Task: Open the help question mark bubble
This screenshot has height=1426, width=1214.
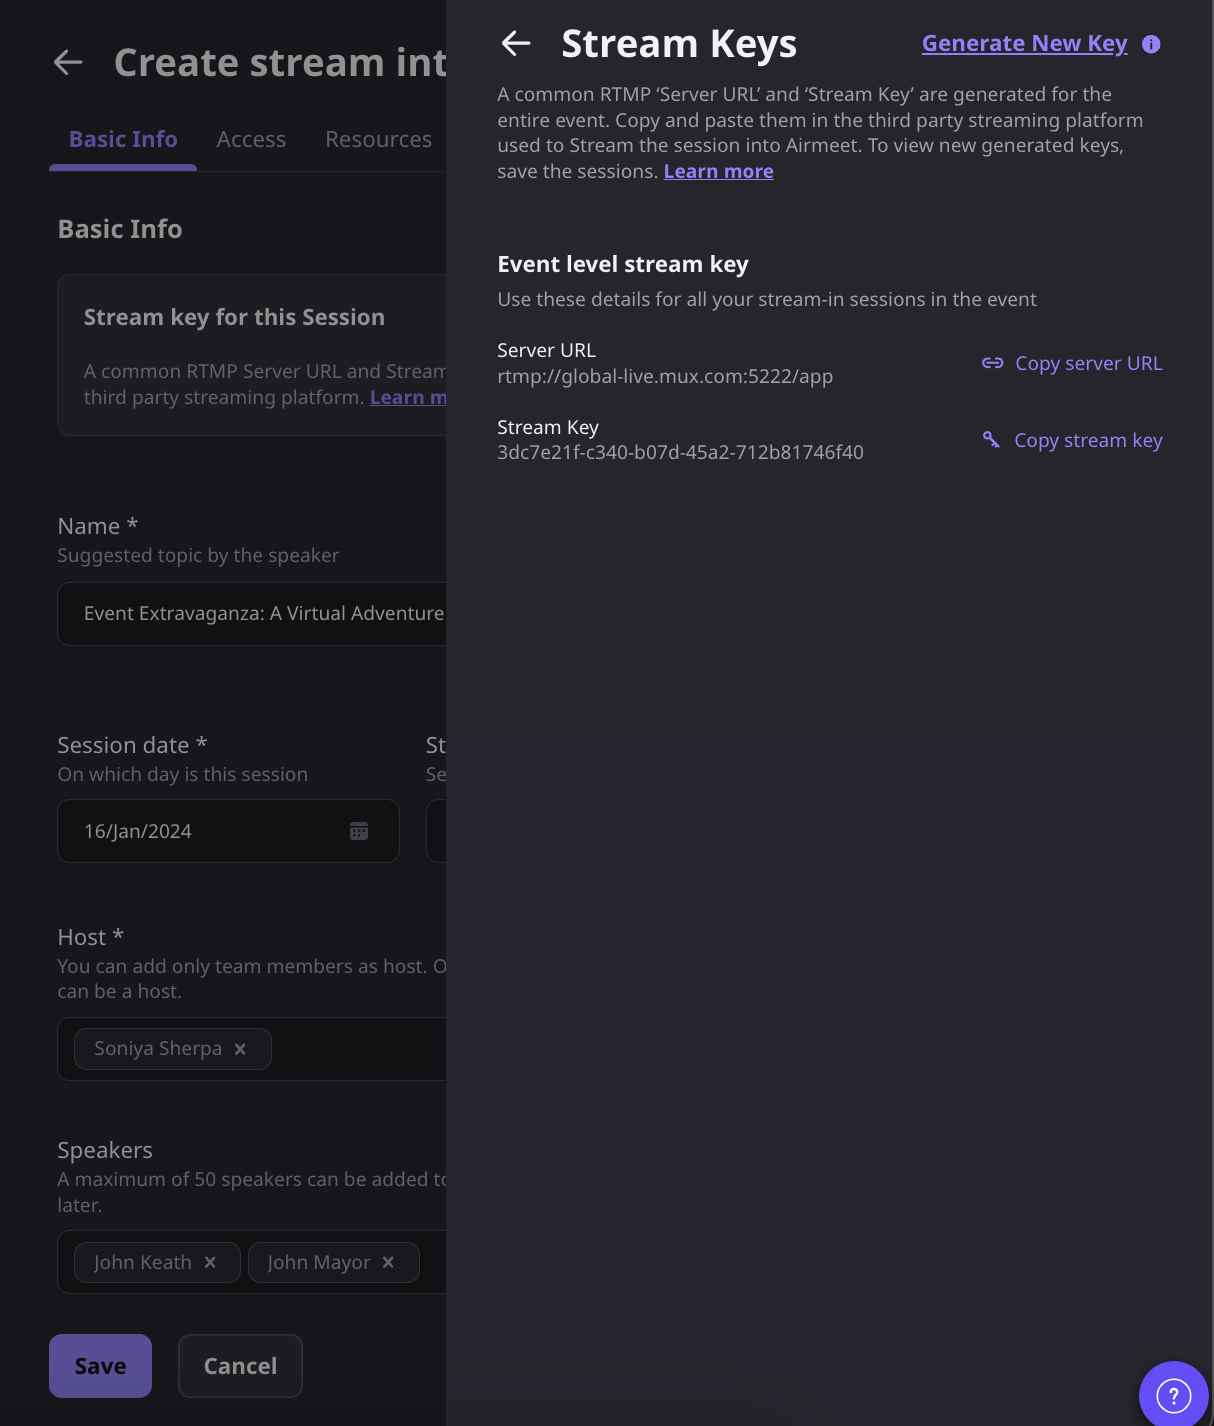Action: [x=1174, y=1395]
